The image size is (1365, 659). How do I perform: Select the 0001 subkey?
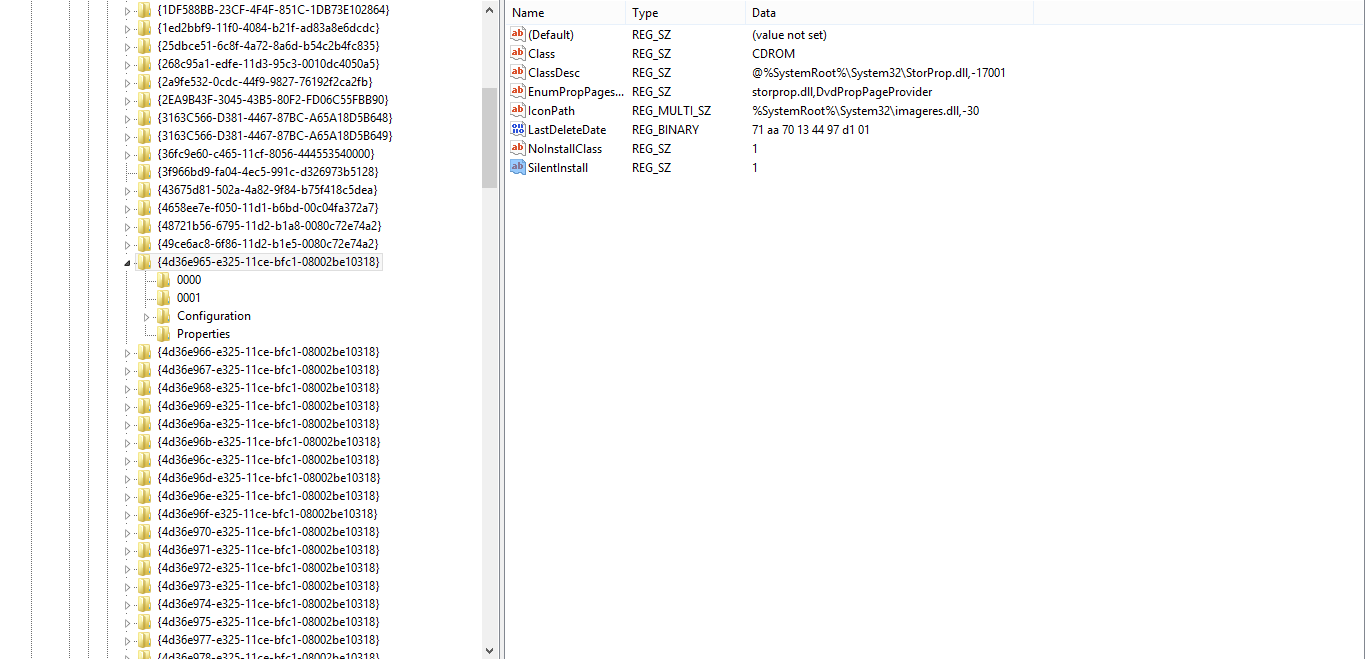(x=188, y=297)
